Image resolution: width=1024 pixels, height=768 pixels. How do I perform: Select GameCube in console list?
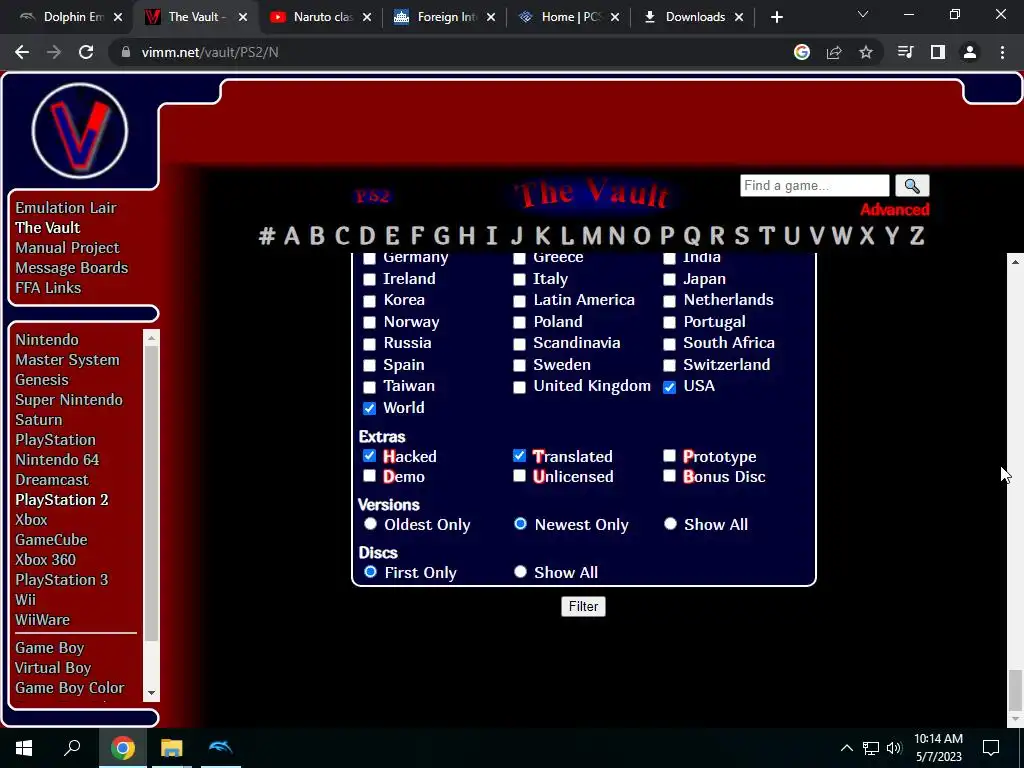pos(52,540)
